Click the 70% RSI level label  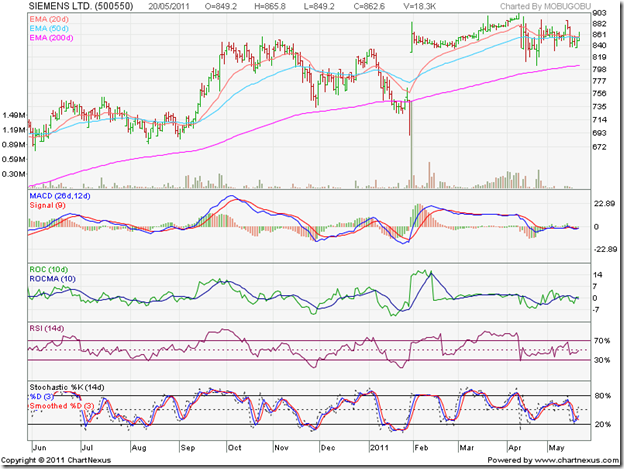[x=602, y=341]
